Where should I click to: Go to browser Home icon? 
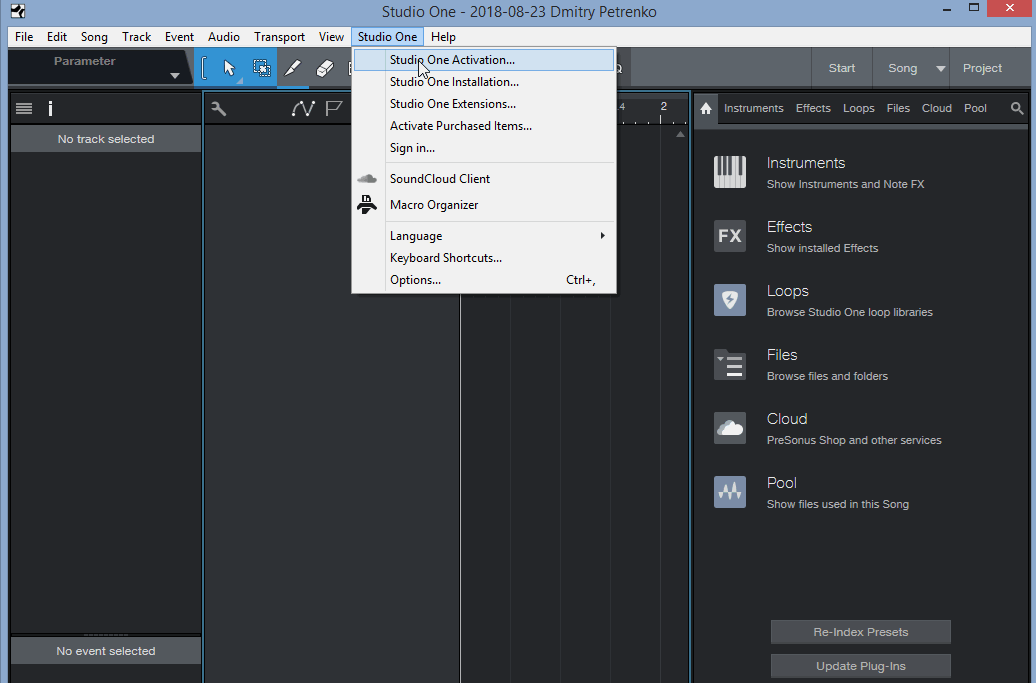pos(706,108)
